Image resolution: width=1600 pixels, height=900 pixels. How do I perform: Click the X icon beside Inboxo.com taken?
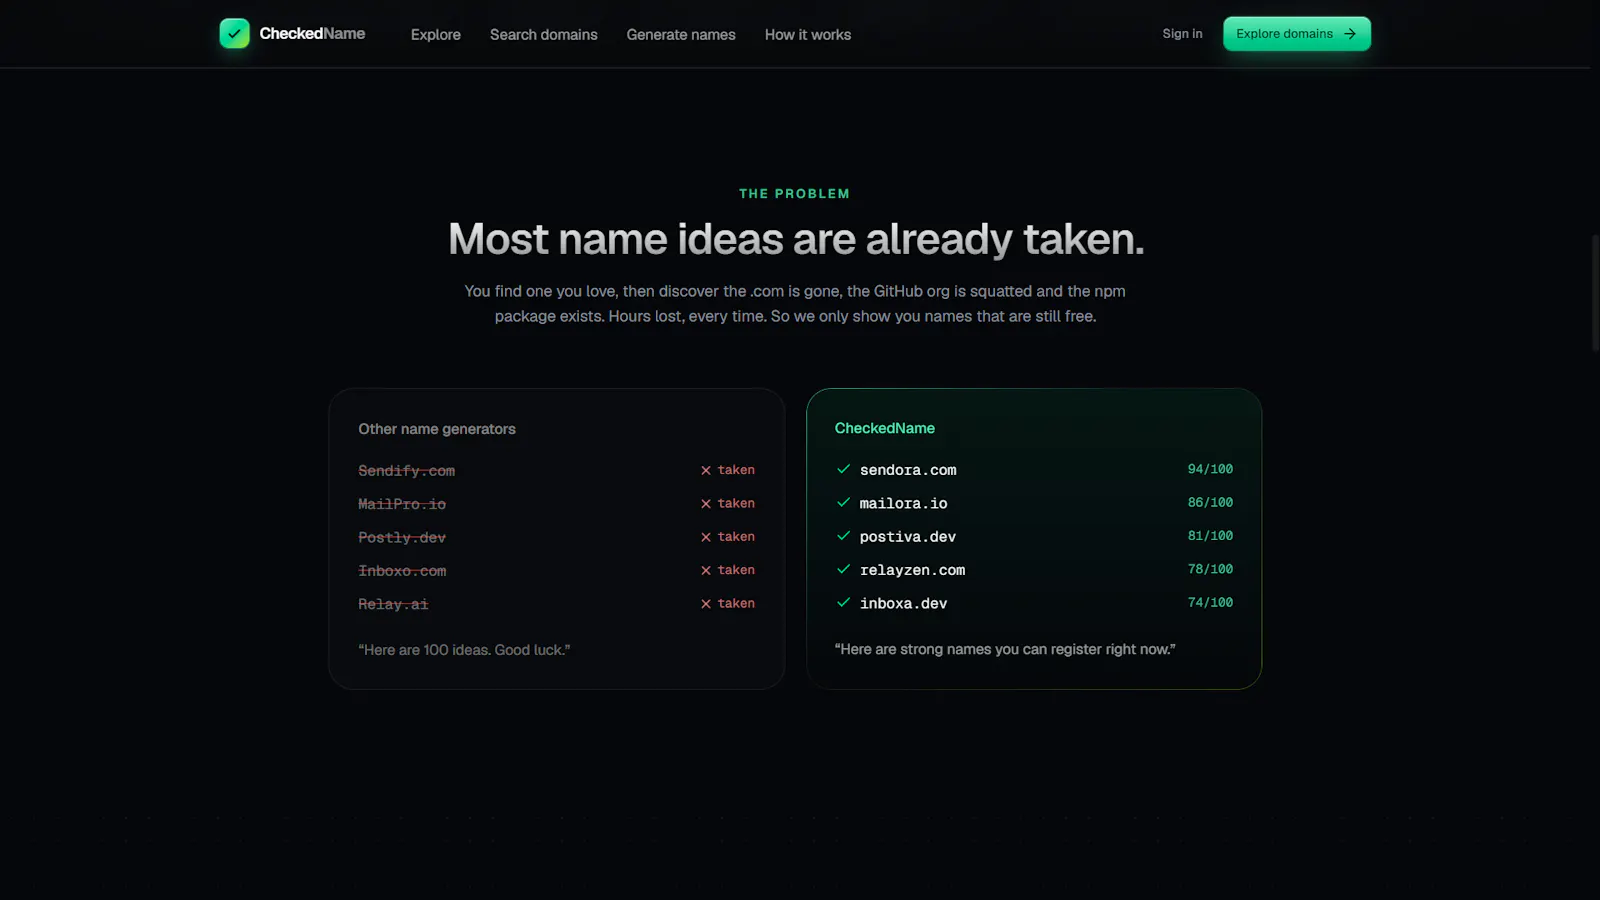click(x=706, y=570)
